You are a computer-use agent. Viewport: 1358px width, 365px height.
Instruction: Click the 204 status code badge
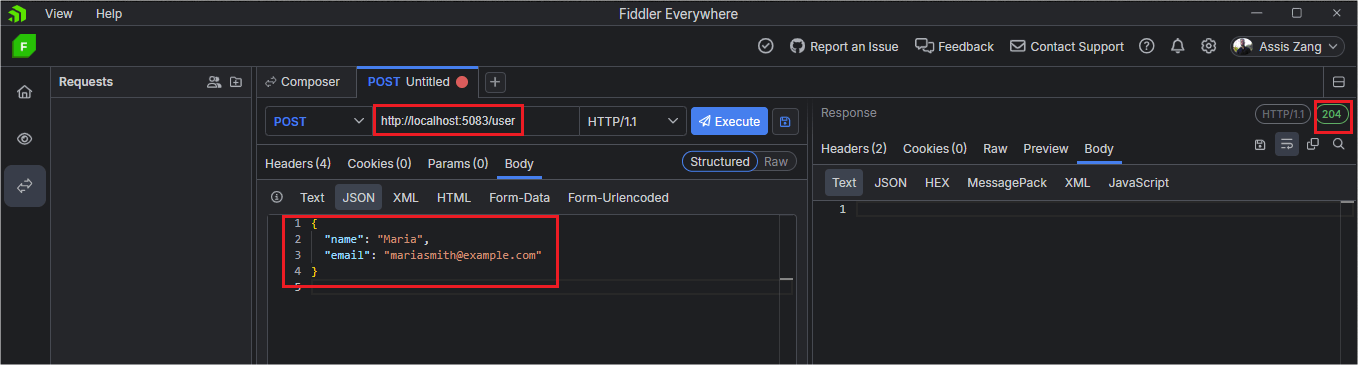(1331, 114)
